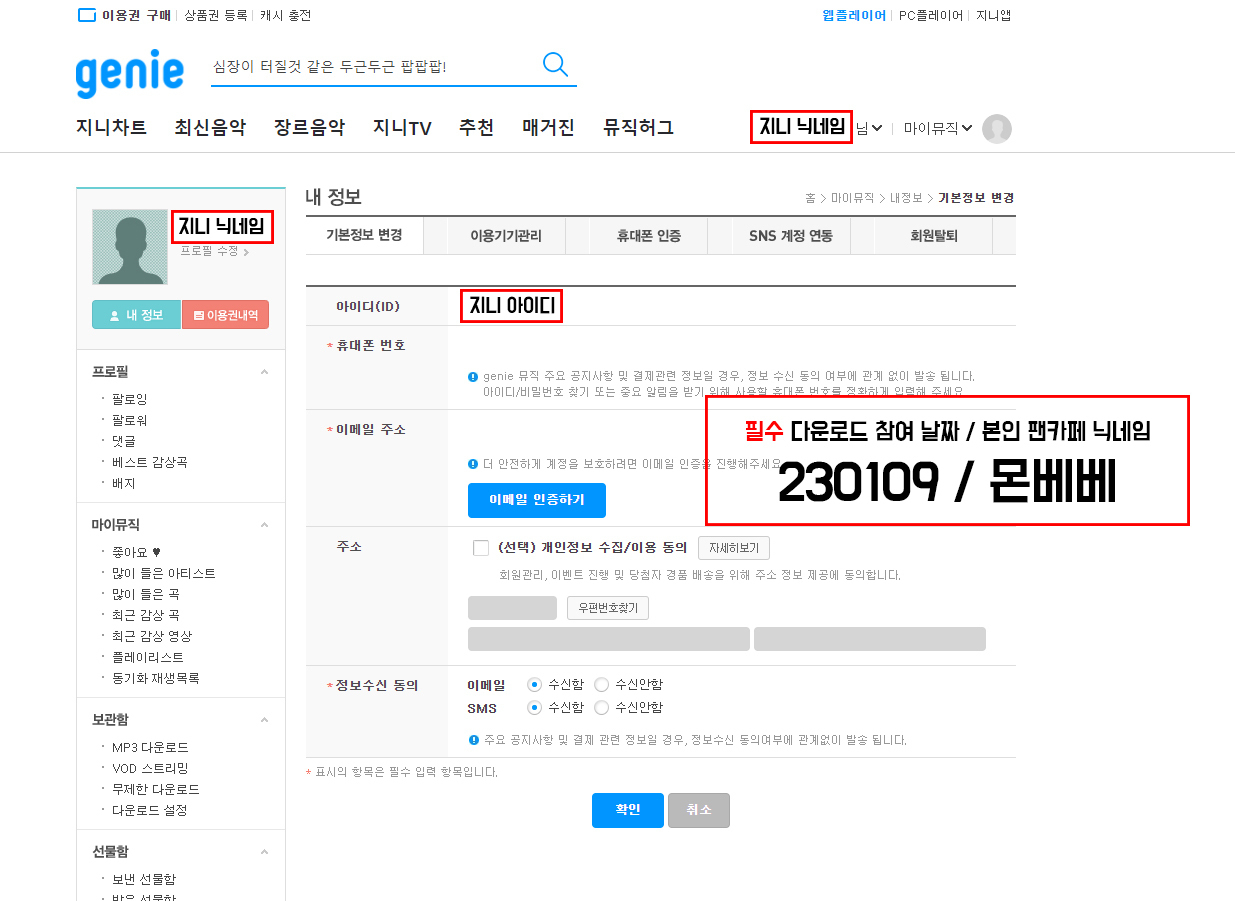Open VOD 스트리밍 link
This screenshot has width=1235, height=901.
150,768
